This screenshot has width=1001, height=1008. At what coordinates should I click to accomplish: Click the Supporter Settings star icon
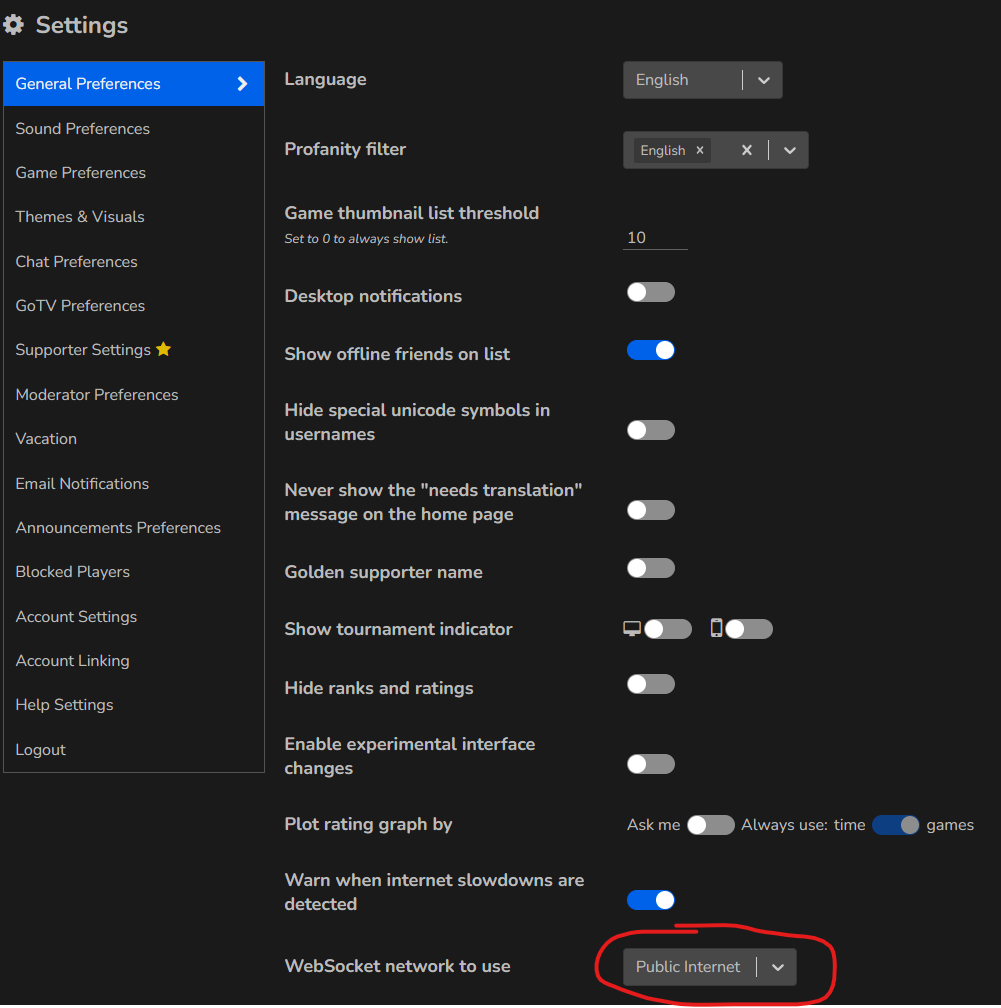[164, 350]
